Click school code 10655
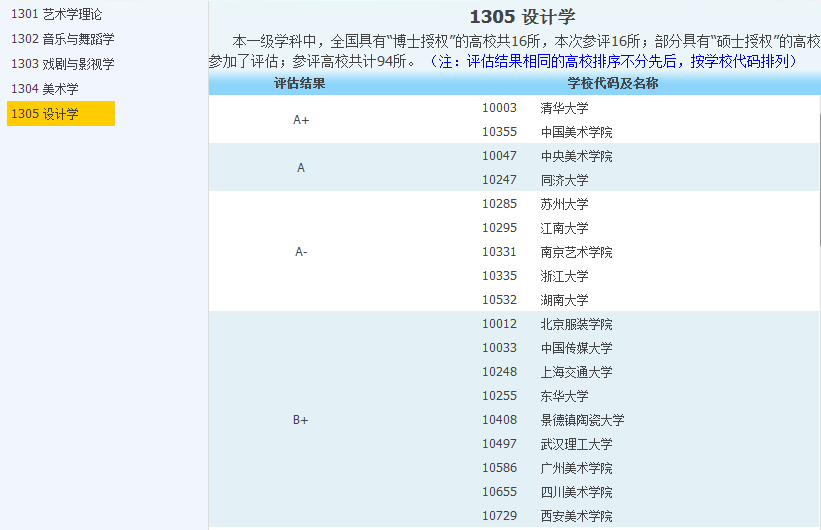This screenshot has height=530, width=821. (x=500, y=492)
